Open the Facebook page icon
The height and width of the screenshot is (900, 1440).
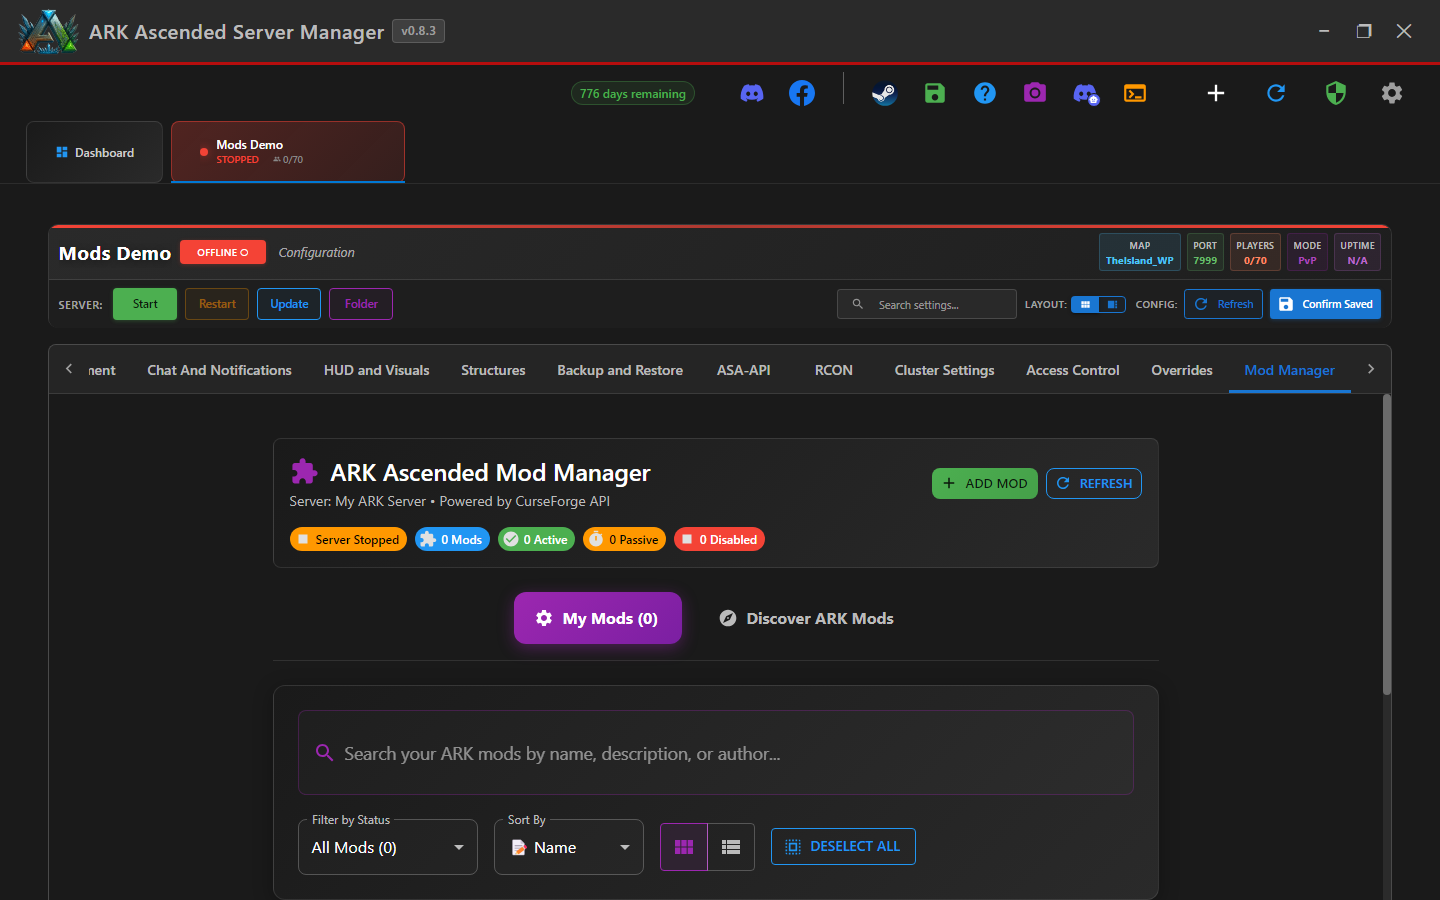click(802, 93)
